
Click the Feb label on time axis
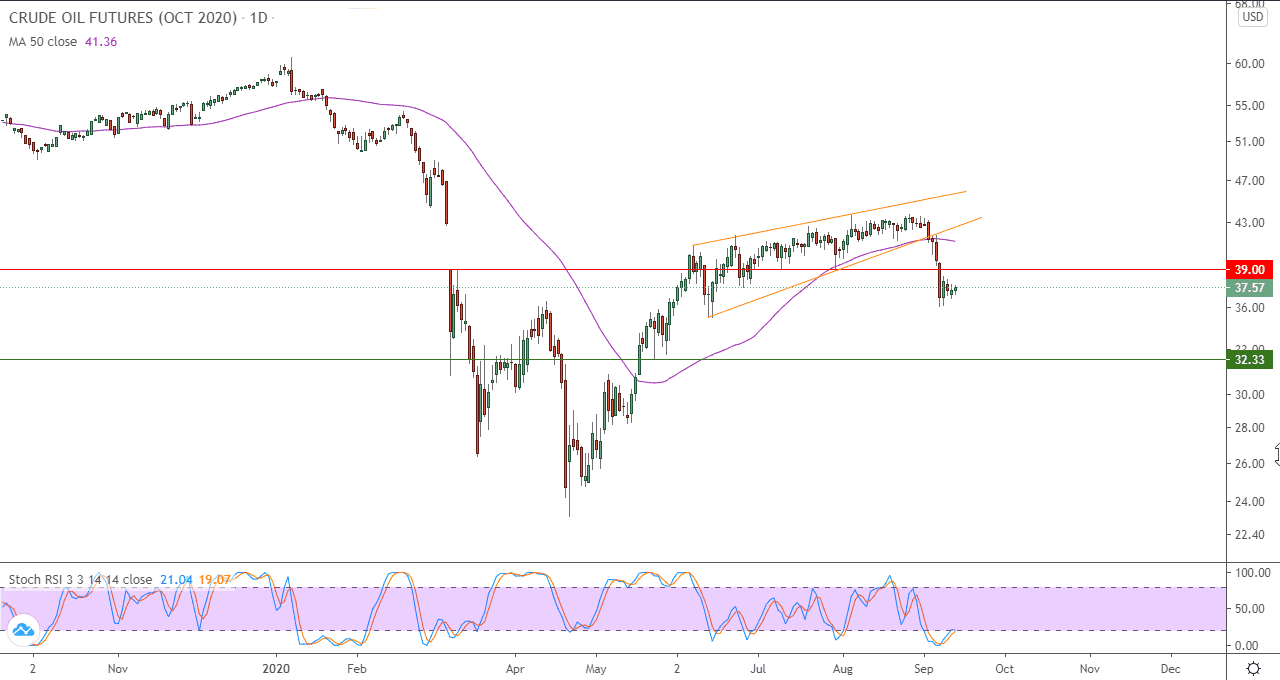pos(357,667)
